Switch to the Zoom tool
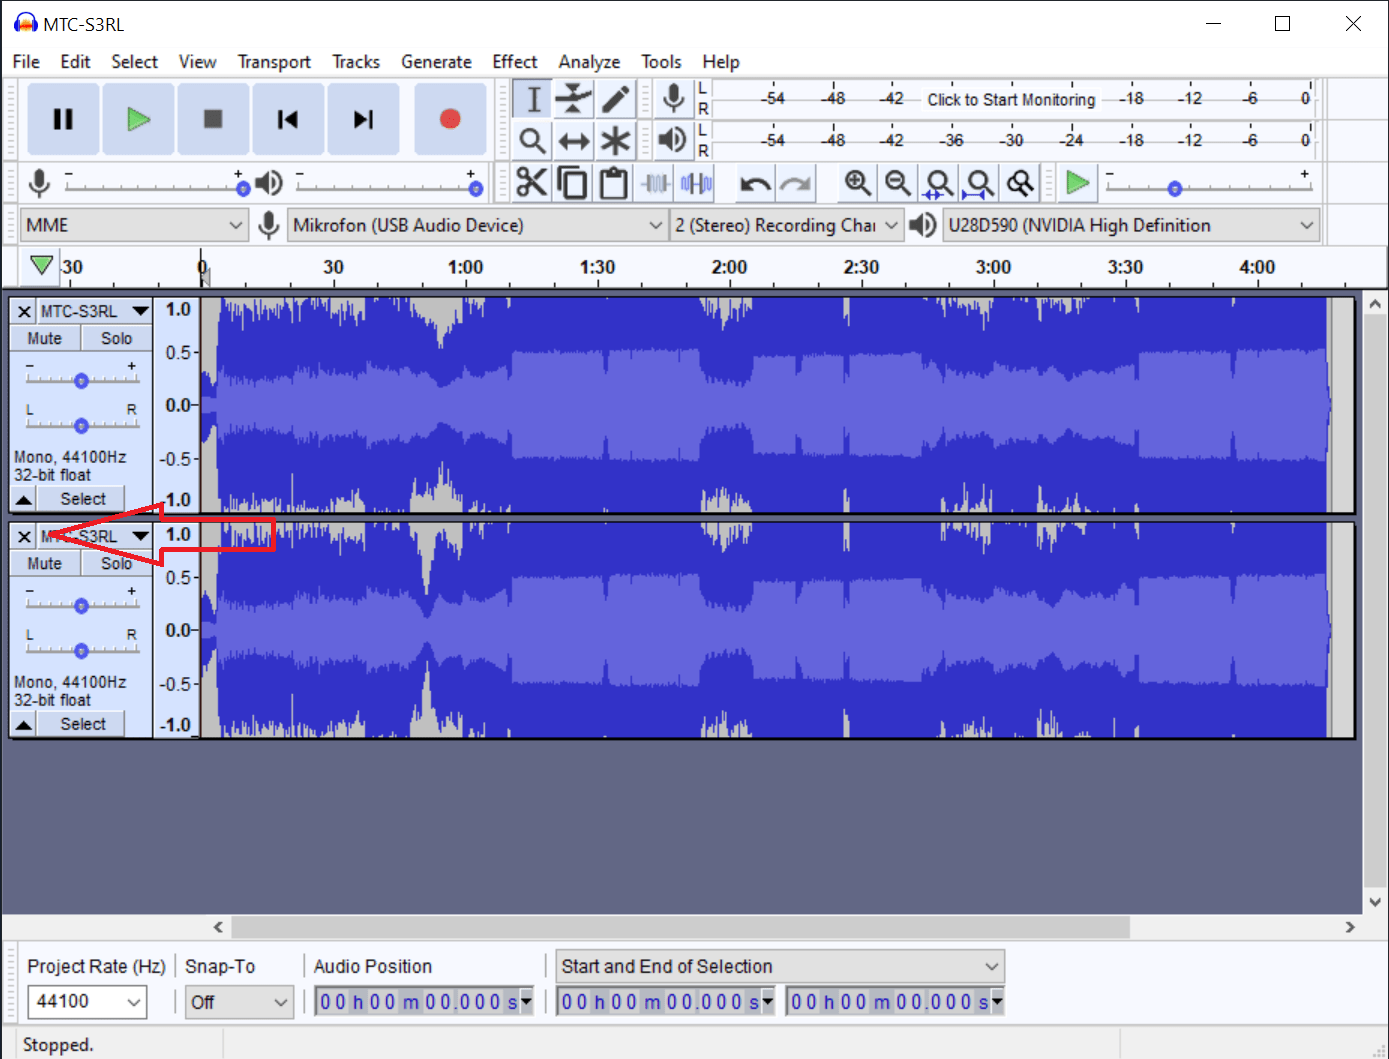 pyautogui.click(x=531, y=141)
